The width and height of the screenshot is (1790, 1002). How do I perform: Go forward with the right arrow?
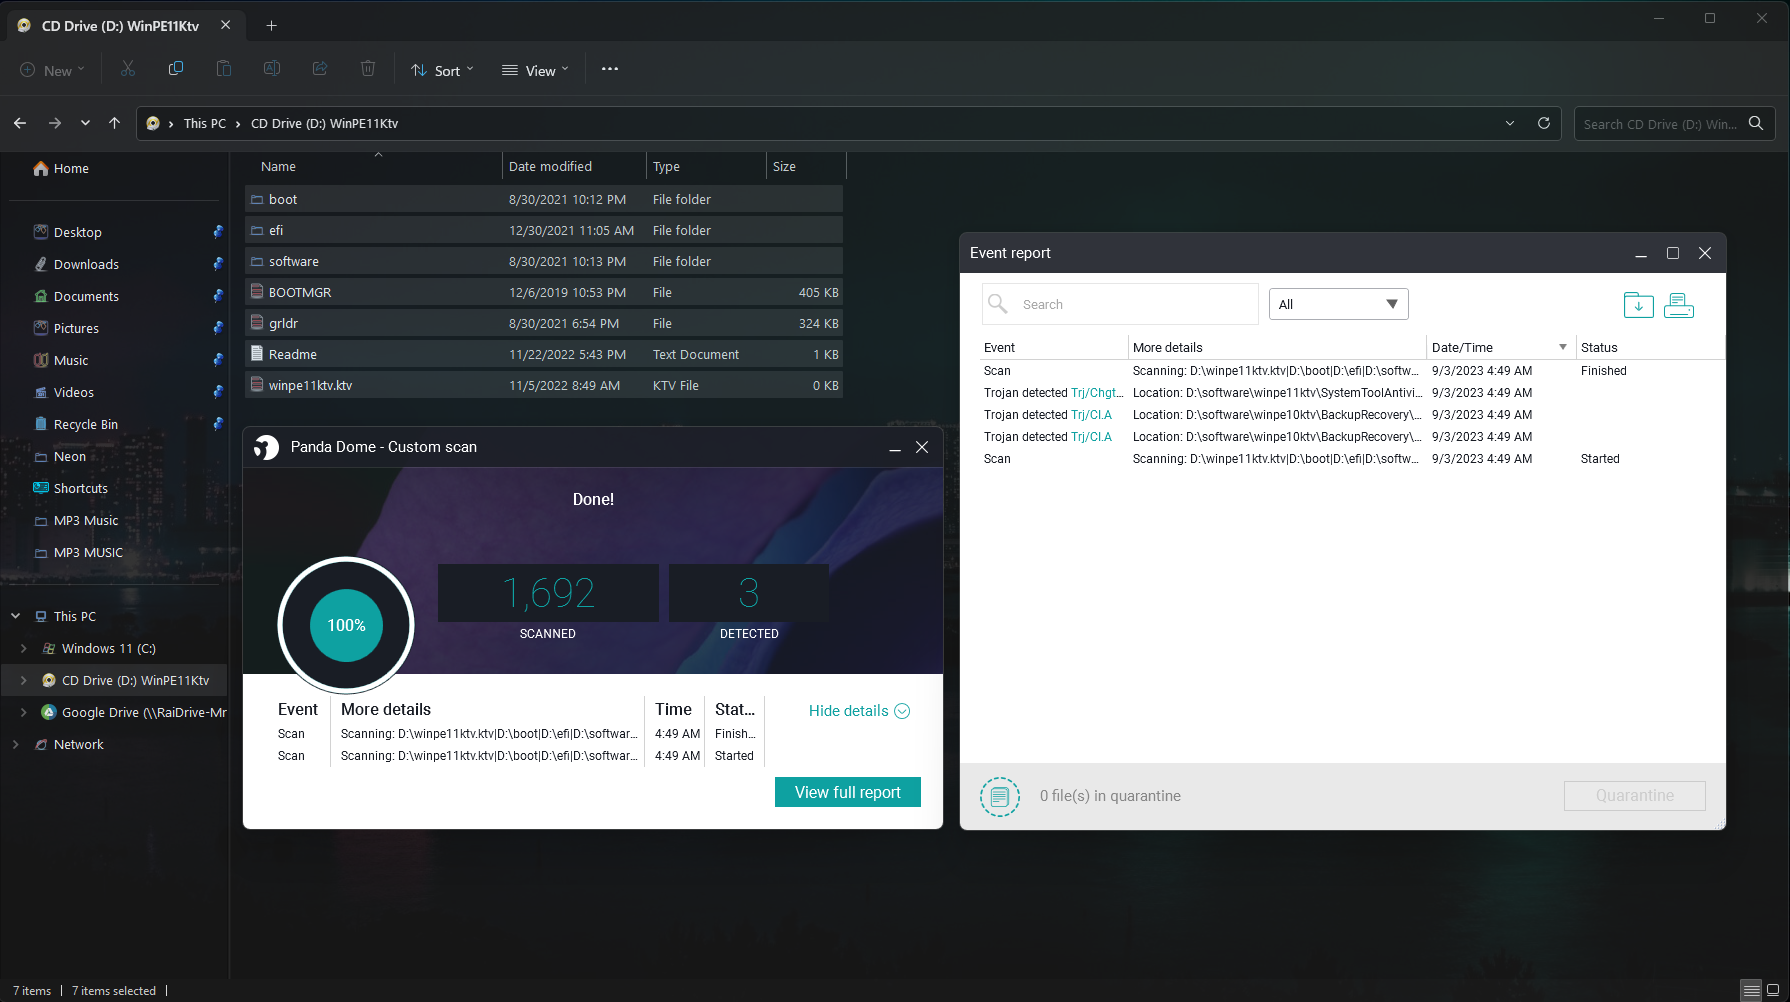(x=55, y=123)
